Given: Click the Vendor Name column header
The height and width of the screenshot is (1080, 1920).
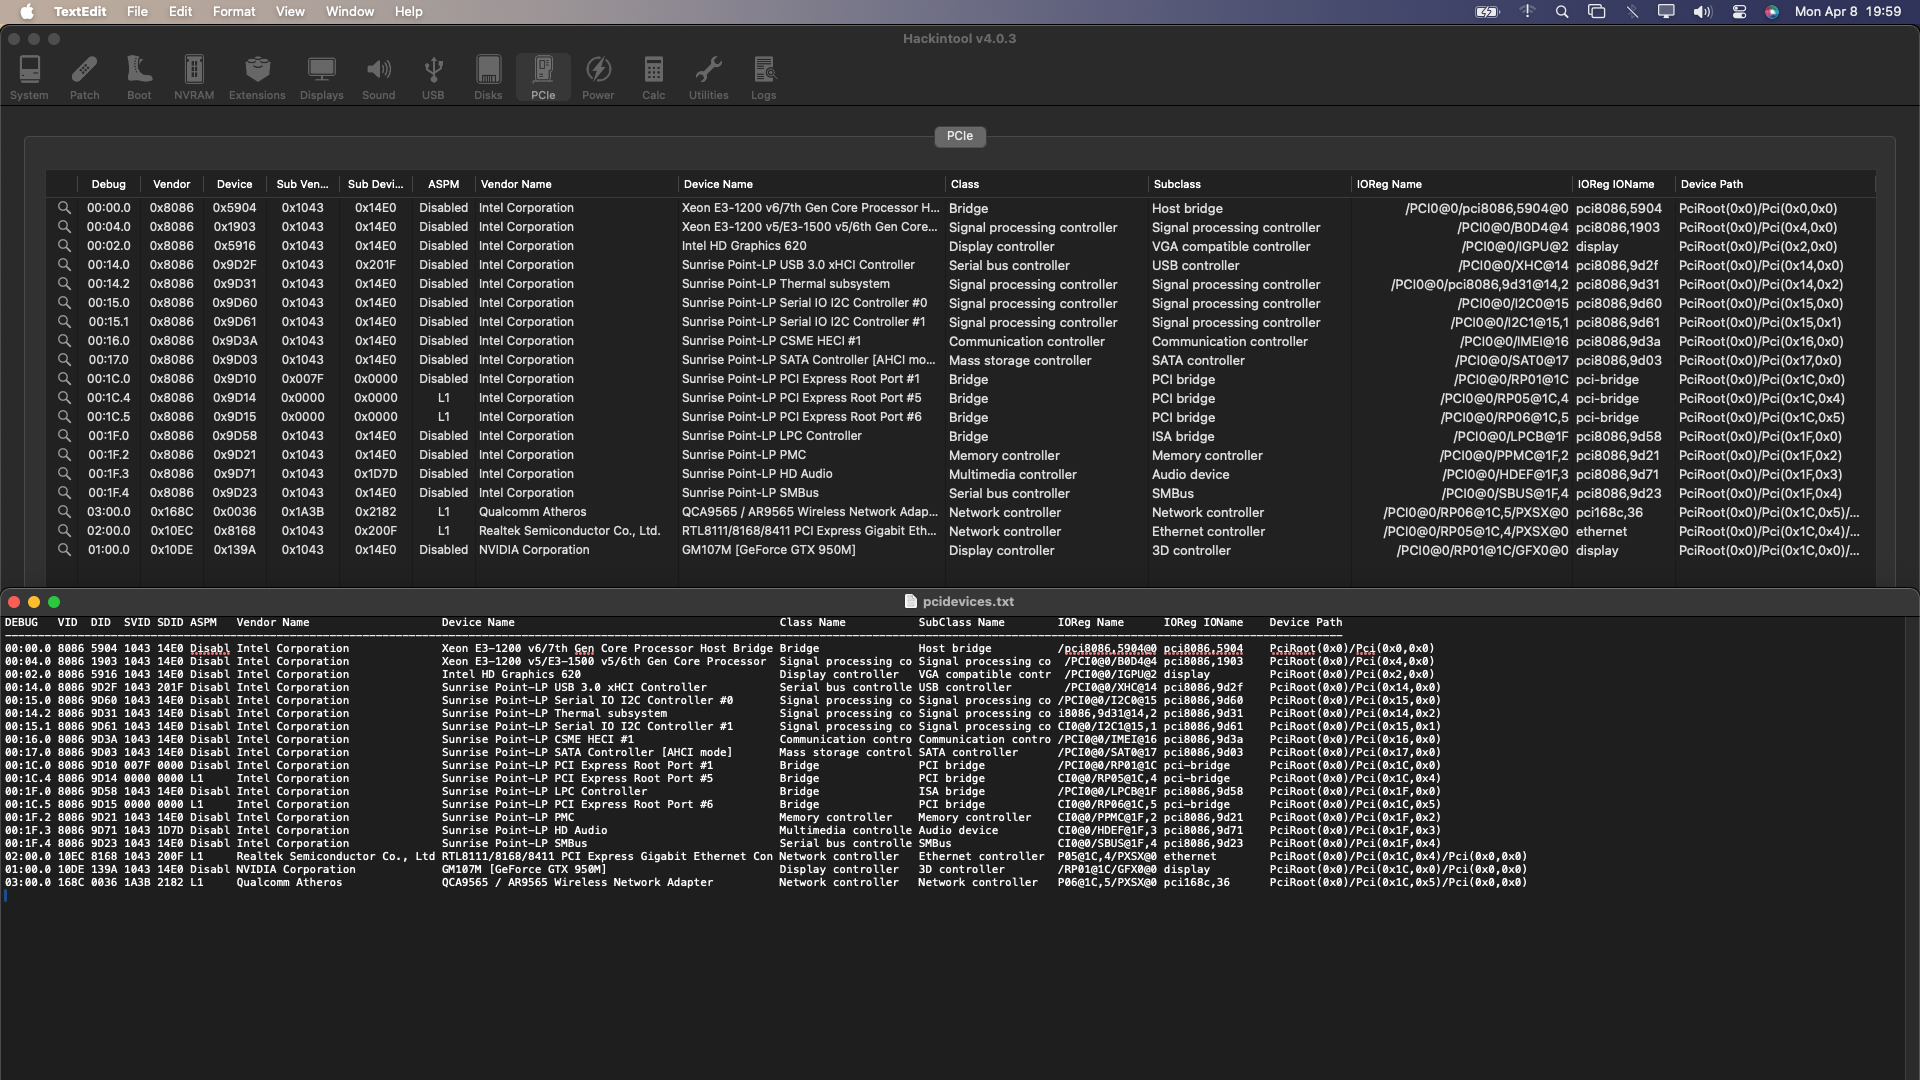Looking at the screenshot, I should click(516, 184).
